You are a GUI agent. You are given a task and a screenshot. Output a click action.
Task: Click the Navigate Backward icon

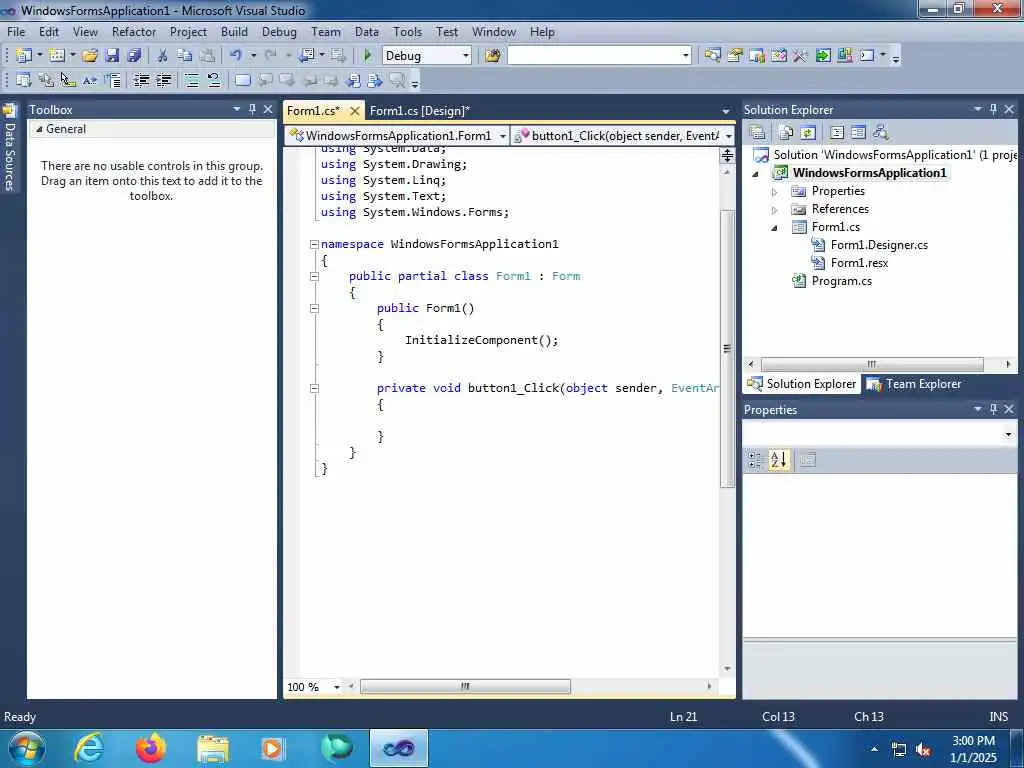tap(306, 56)
